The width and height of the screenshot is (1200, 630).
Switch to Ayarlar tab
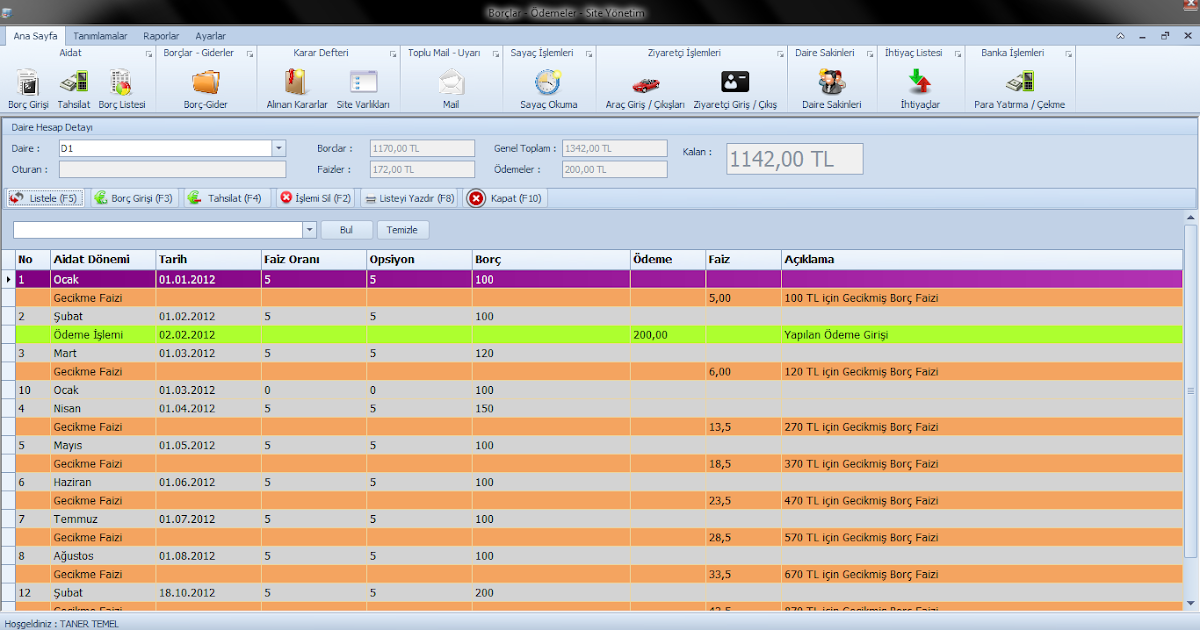point(210,35)
